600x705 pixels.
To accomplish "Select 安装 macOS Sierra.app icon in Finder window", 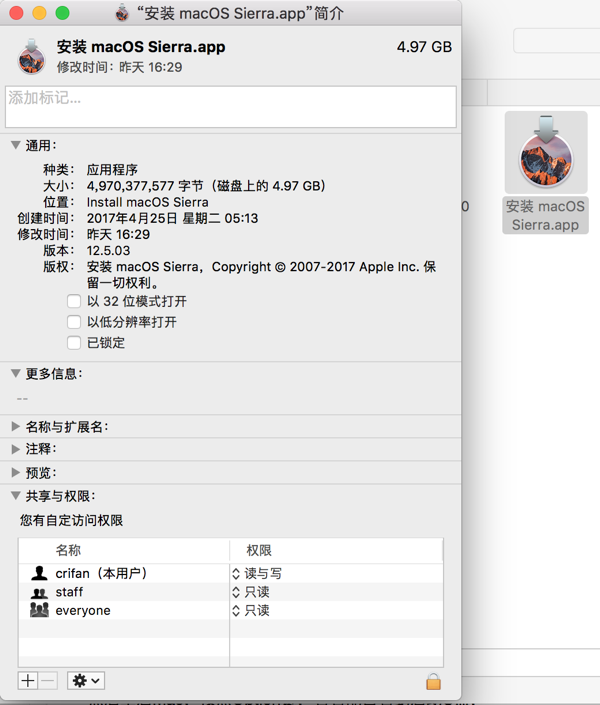I will pos(546,152).
